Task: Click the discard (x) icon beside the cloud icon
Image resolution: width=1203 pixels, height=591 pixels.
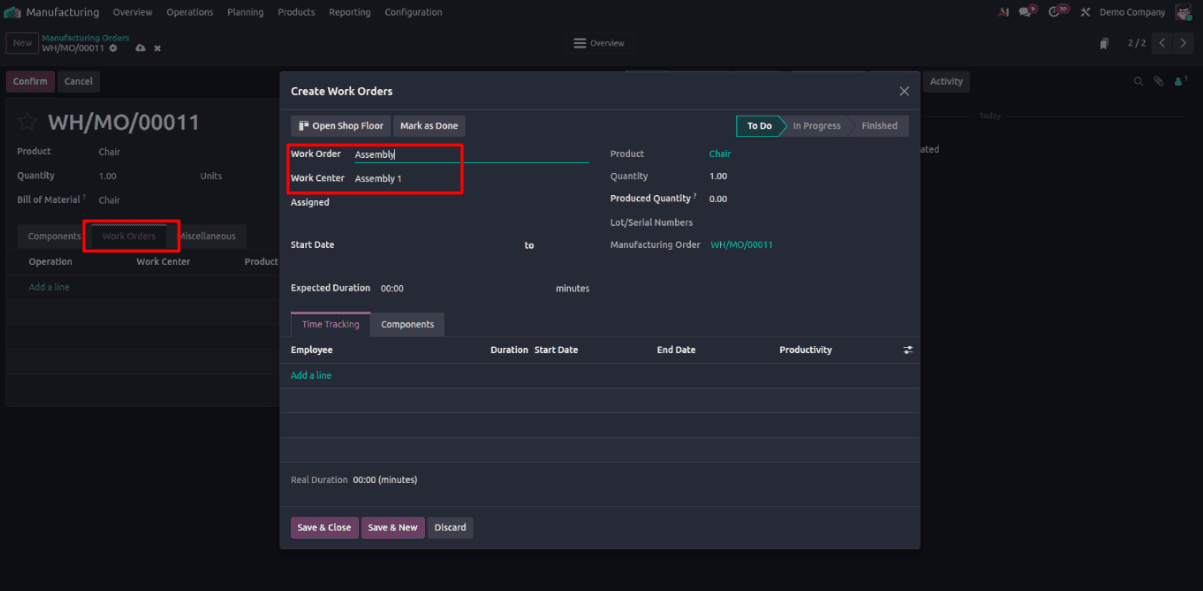Action: coord(156,48)
